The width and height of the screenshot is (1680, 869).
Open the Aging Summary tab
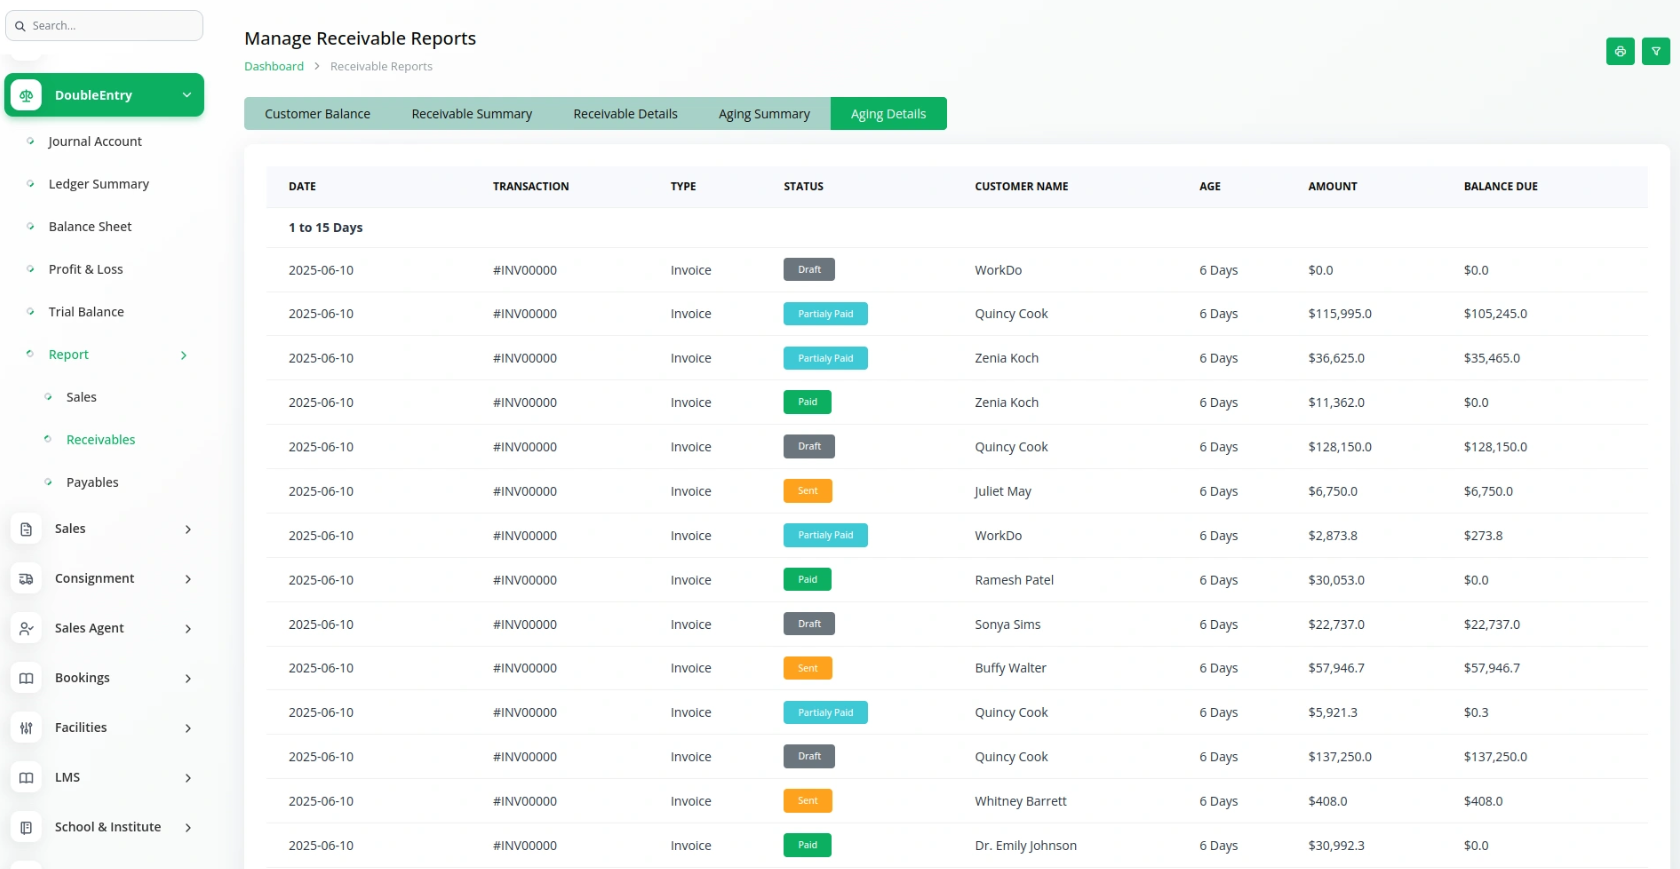pyautogui.click(x=764, y=114)
